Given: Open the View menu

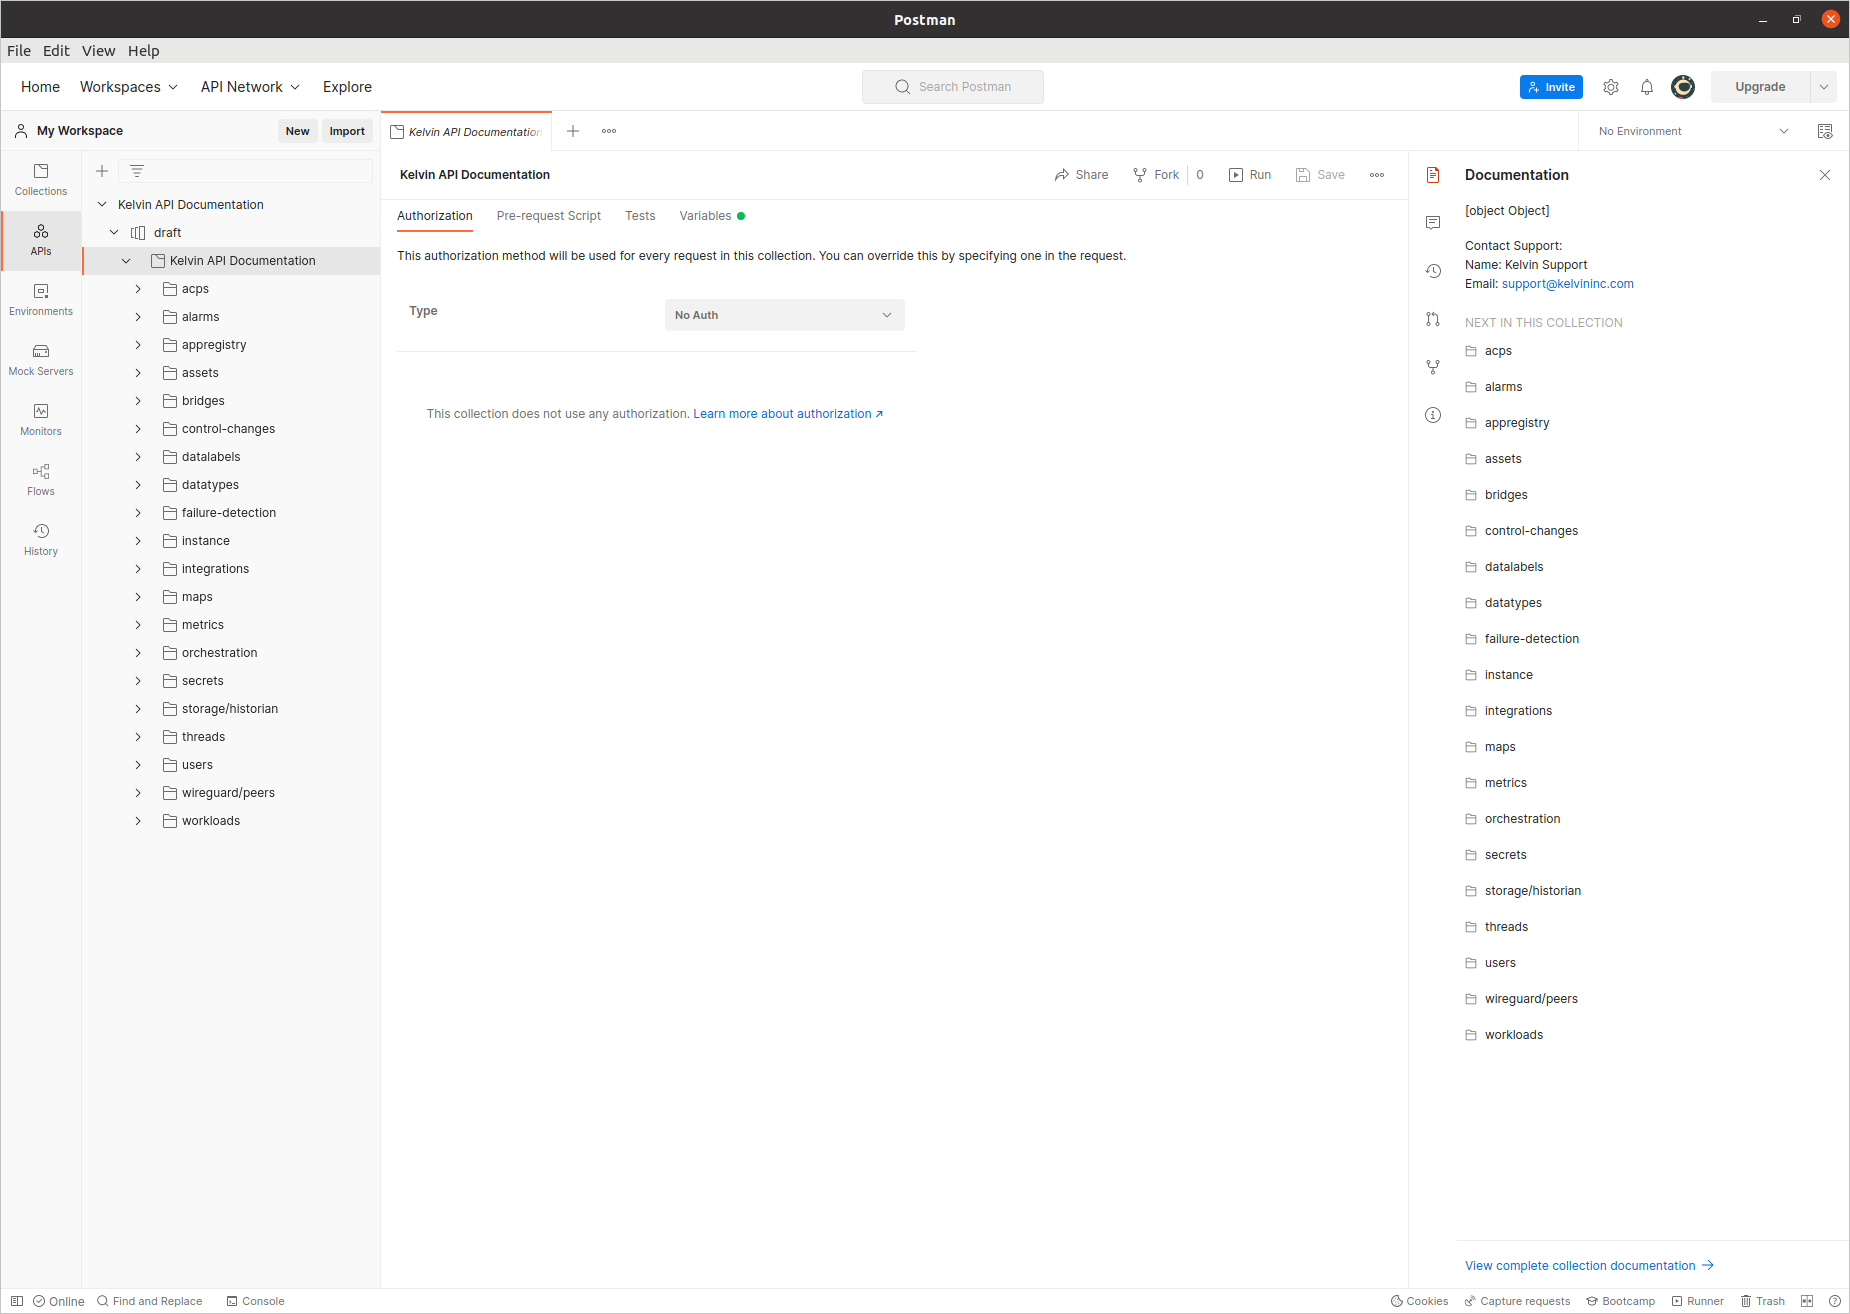Looking at the screenshot, I should click(x=98, y=51).
